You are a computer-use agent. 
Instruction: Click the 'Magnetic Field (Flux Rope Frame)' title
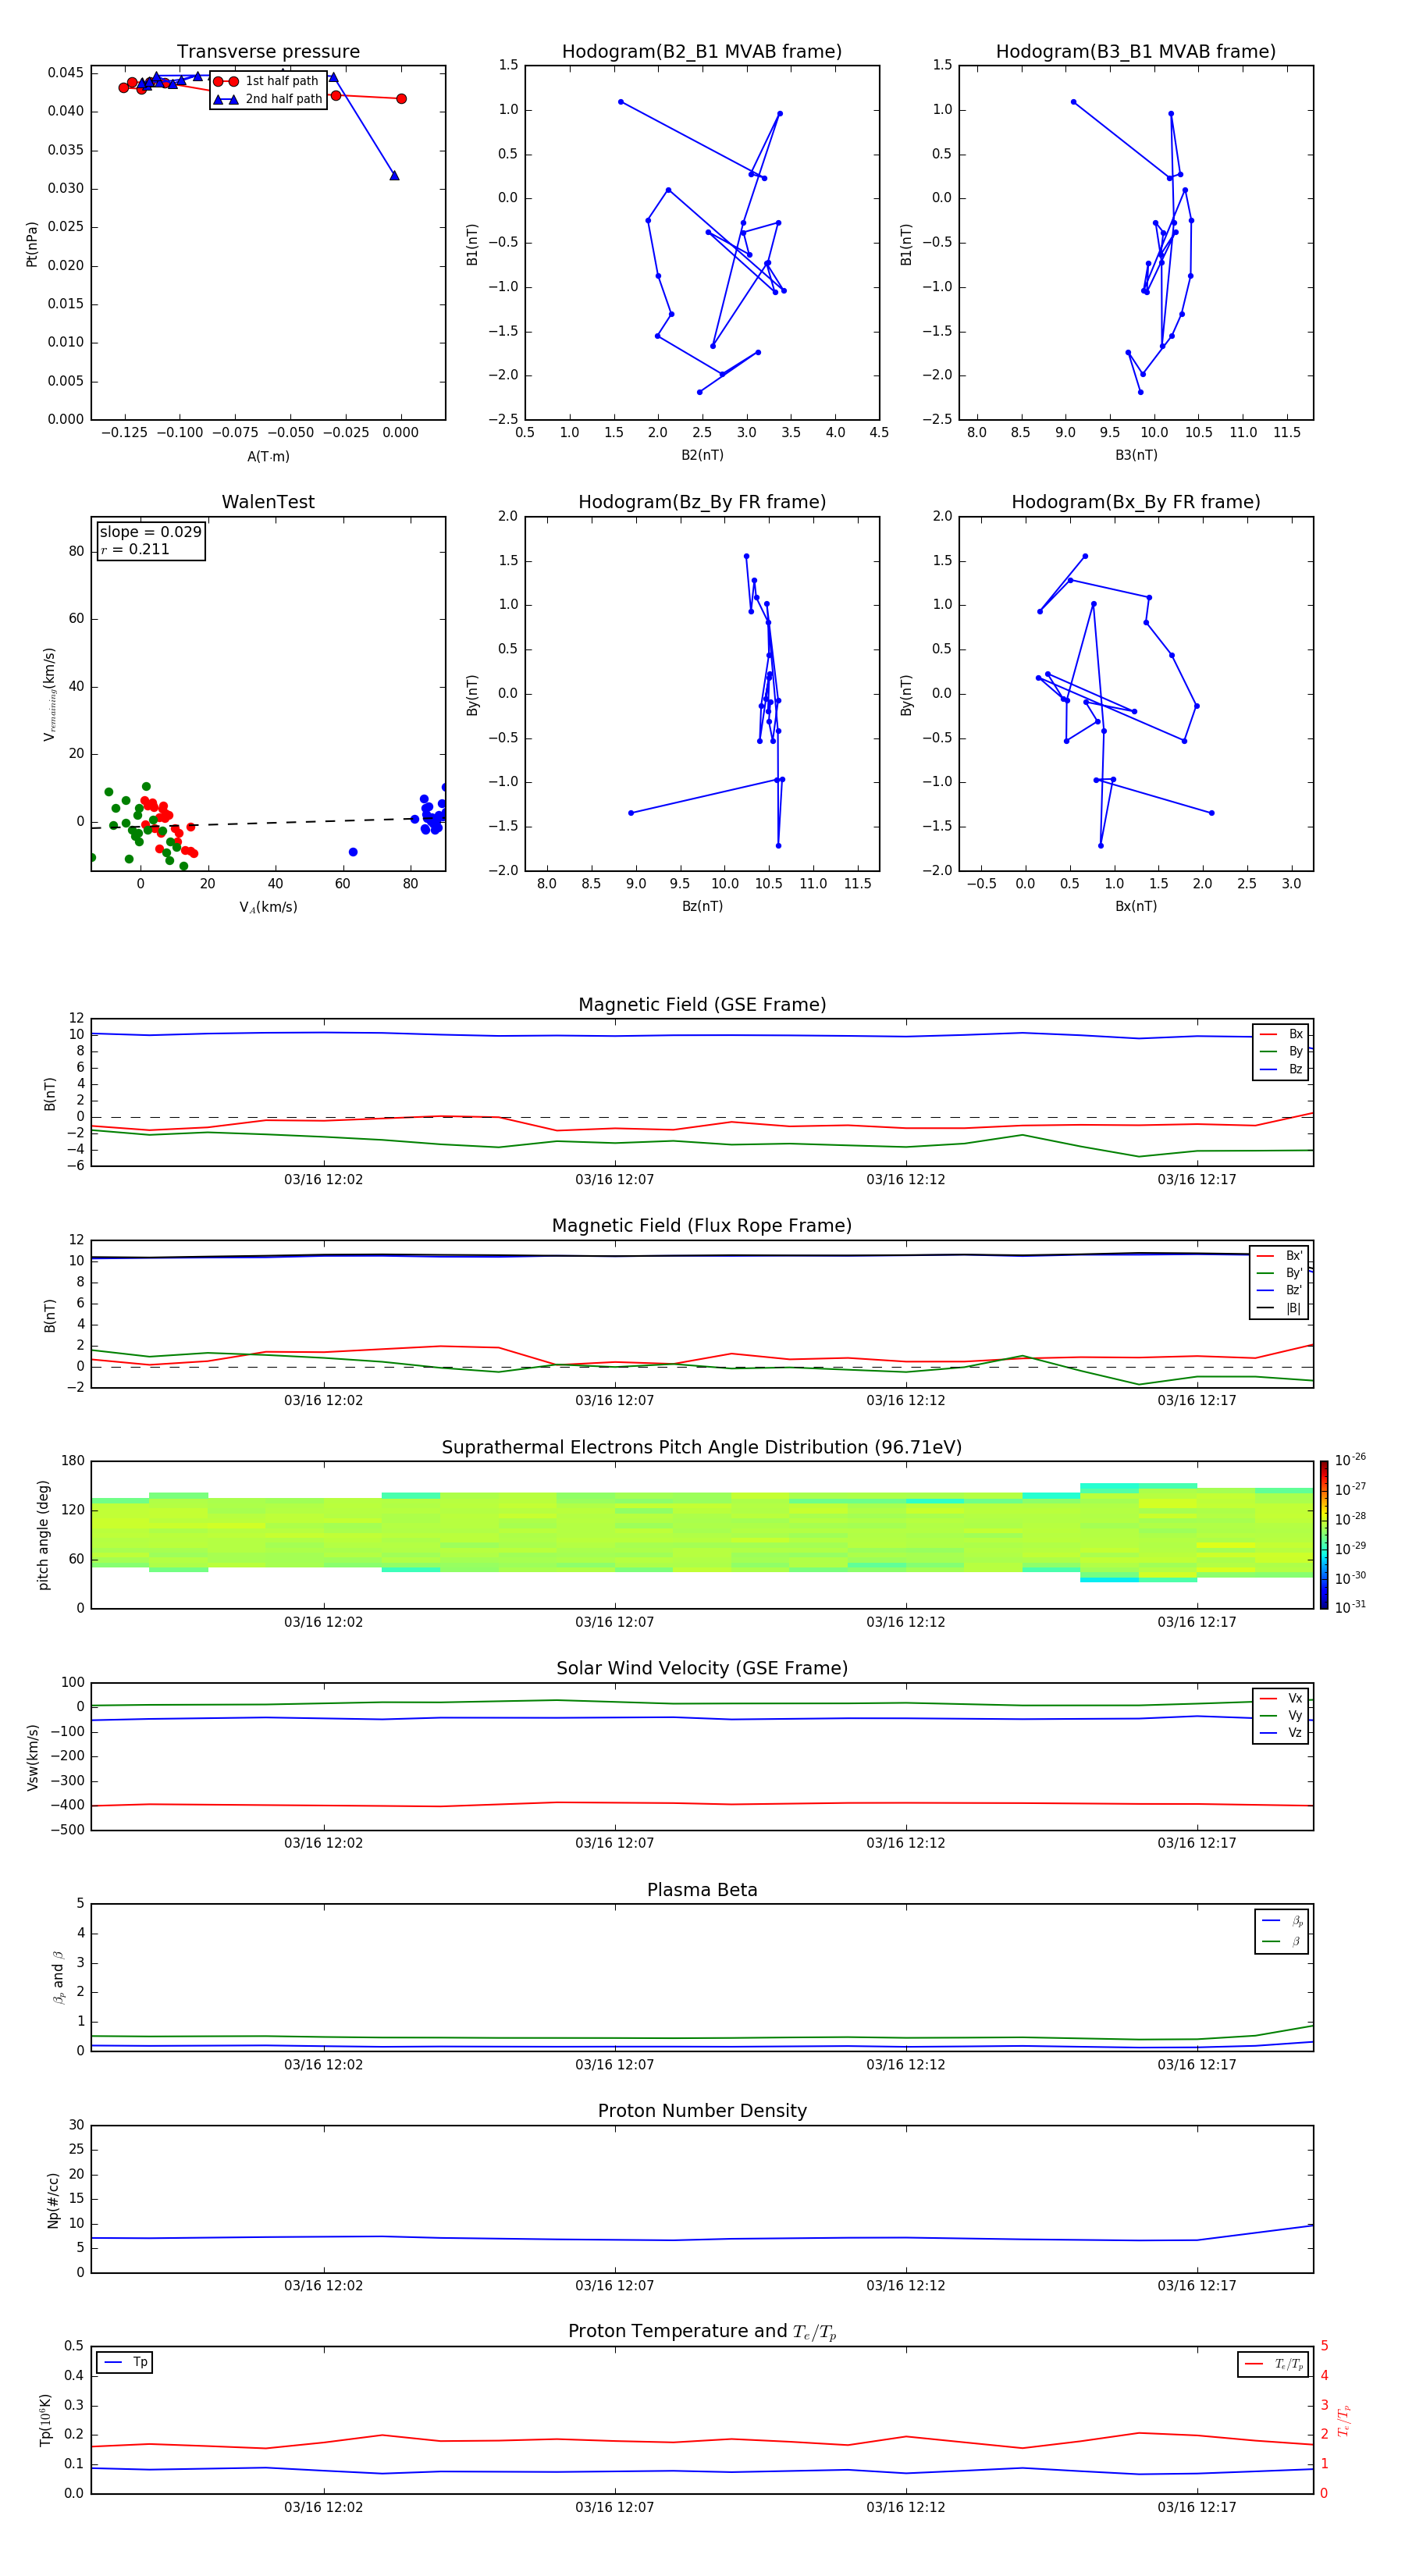(702, 1226)
